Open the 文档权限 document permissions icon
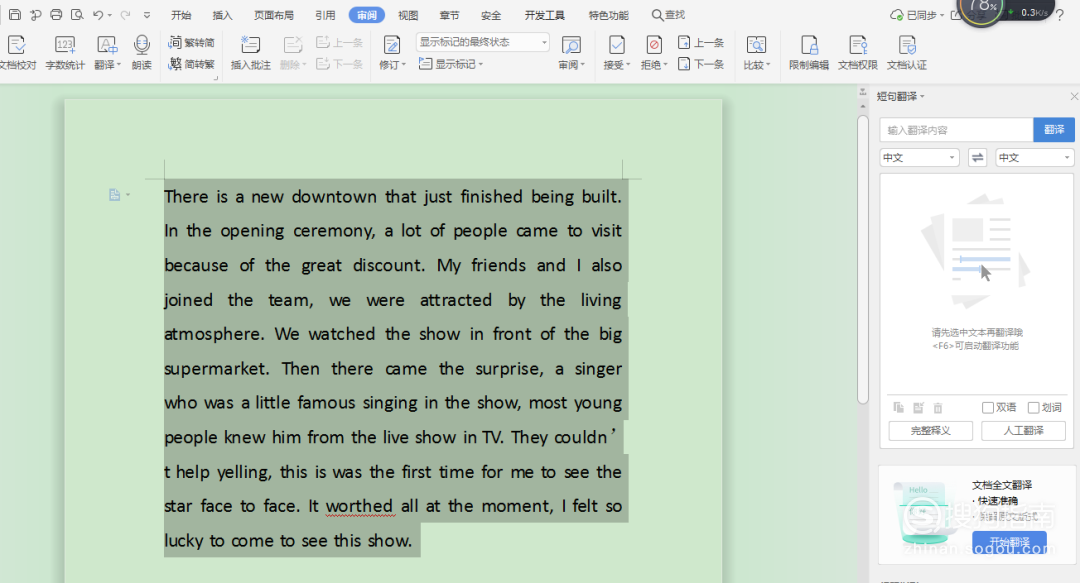This screenshot has width=1080, height=583. tap(857, 46)
